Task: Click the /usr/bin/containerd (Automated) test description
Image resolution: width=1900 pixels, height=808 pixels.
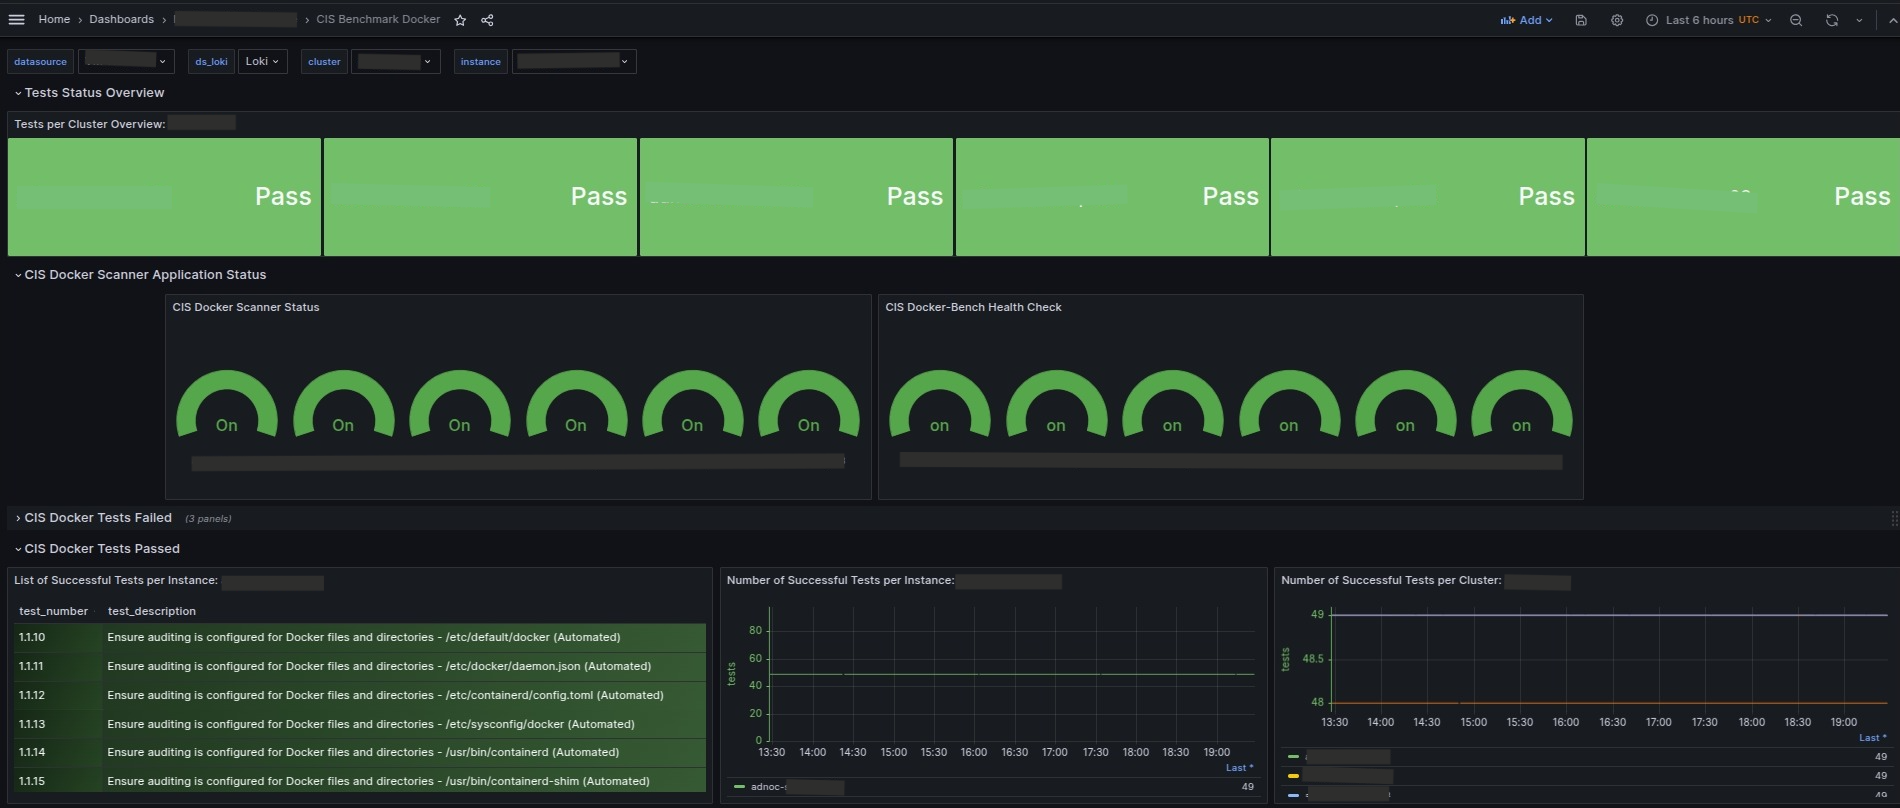Action: (x=363, y=752)
